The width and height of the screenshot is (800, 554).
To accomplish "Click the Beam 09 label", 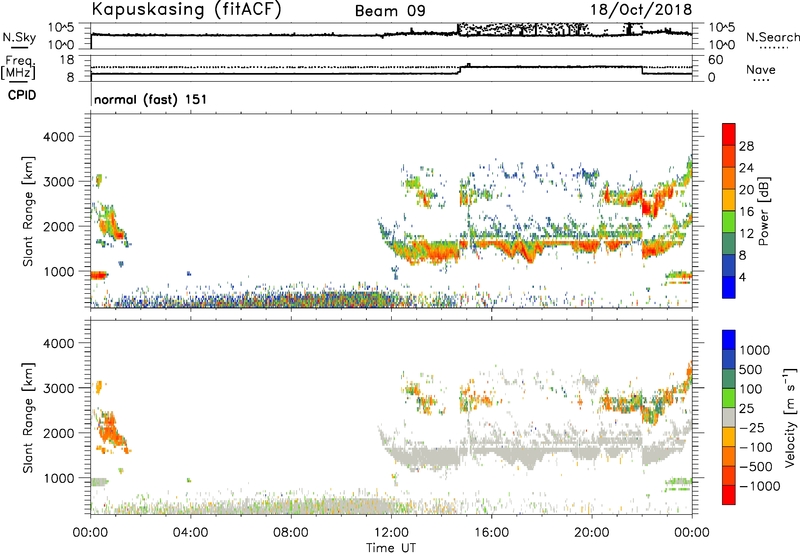I will pos(390,11).
